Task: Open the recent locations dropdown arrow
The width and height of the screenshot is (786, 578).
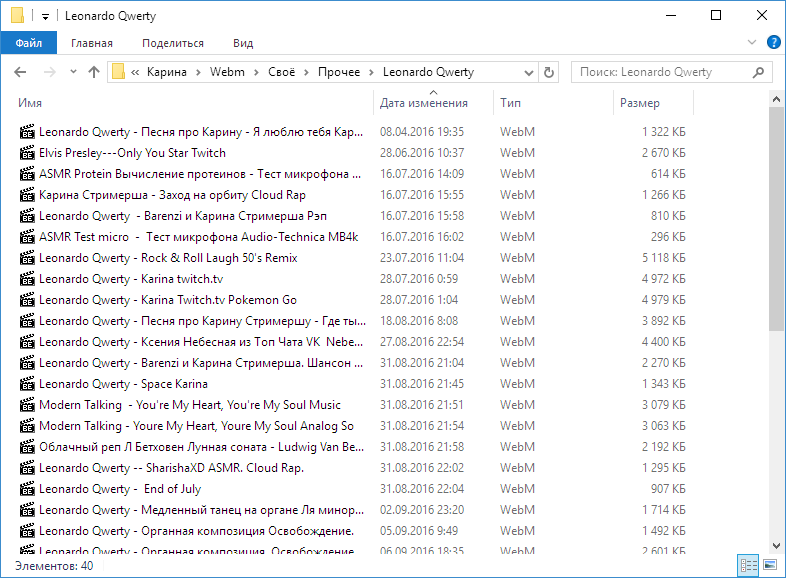Action: tap(73, 72)
